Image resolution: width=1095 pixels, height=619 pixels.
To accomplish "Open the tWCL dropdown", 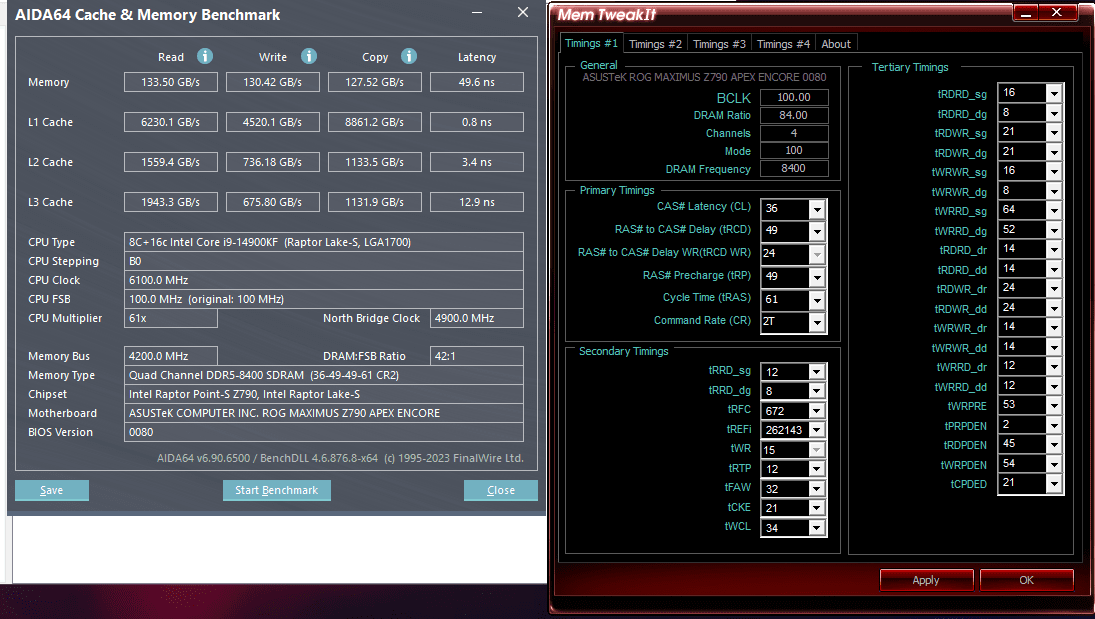I will pos(816,528).
